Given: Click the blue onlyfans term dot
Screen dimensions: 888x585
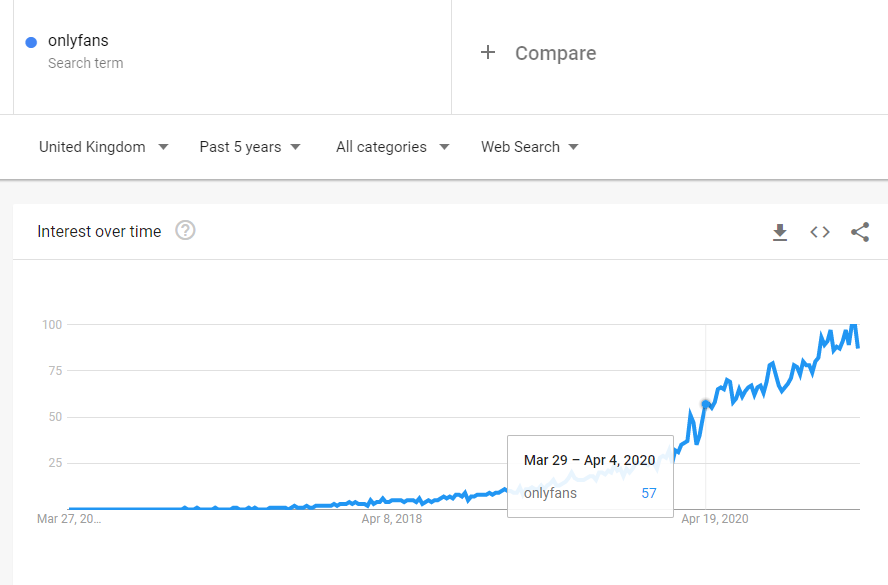Looking at the screenshot, I should click(31, 42).
